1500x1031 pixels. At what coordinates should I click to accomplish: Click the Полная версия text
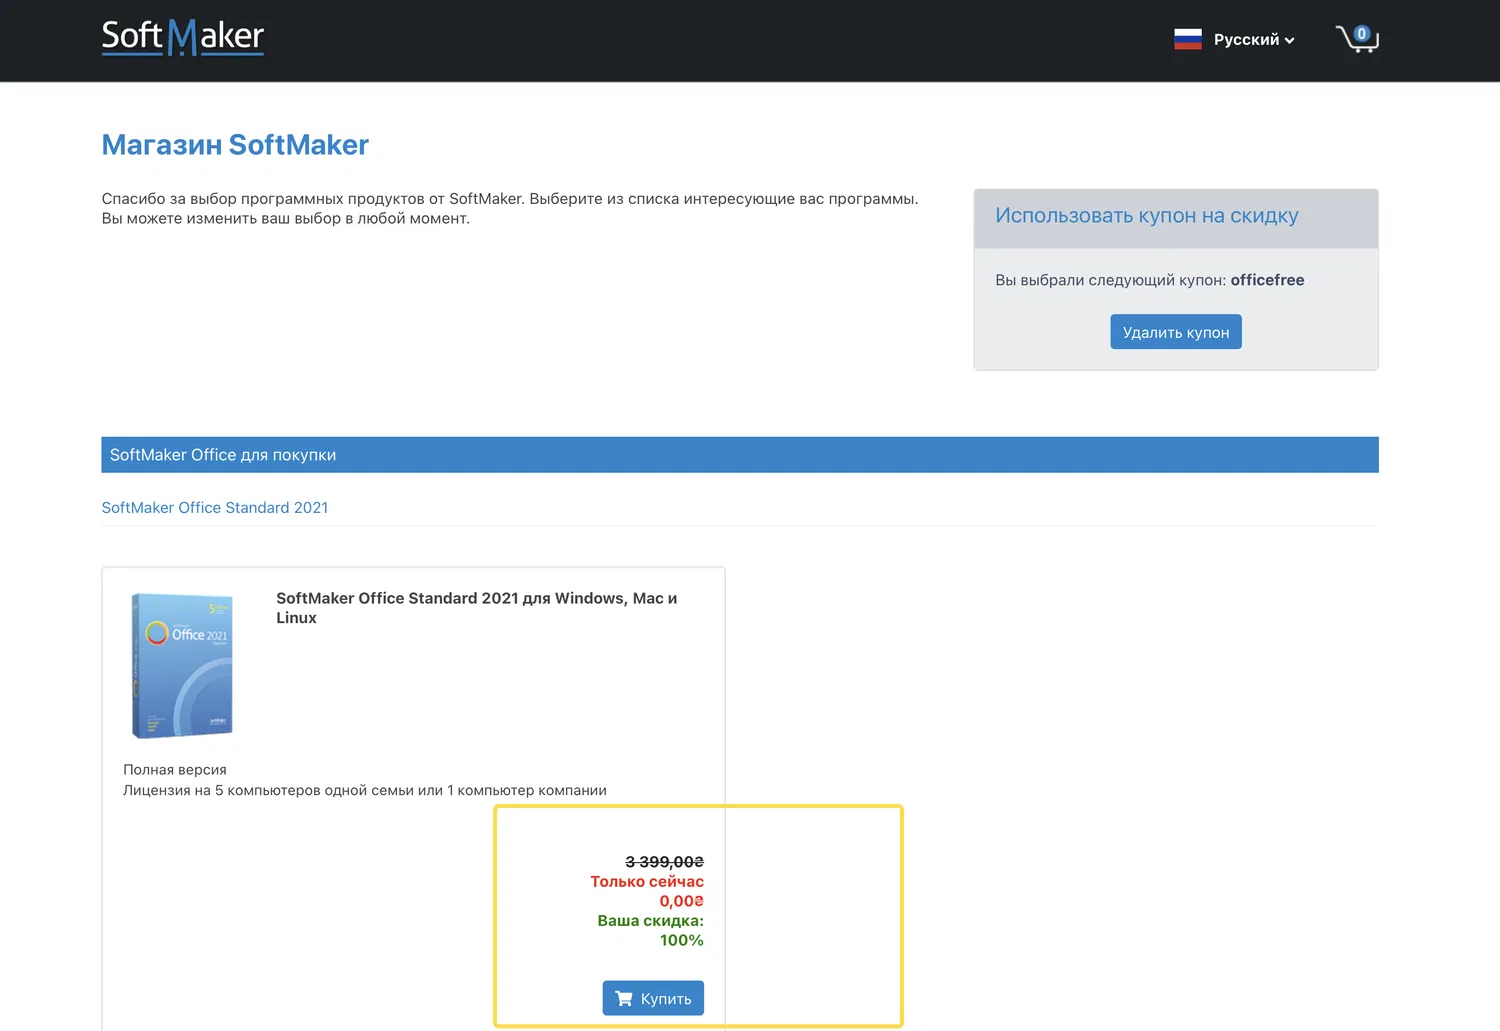(175, 770)
